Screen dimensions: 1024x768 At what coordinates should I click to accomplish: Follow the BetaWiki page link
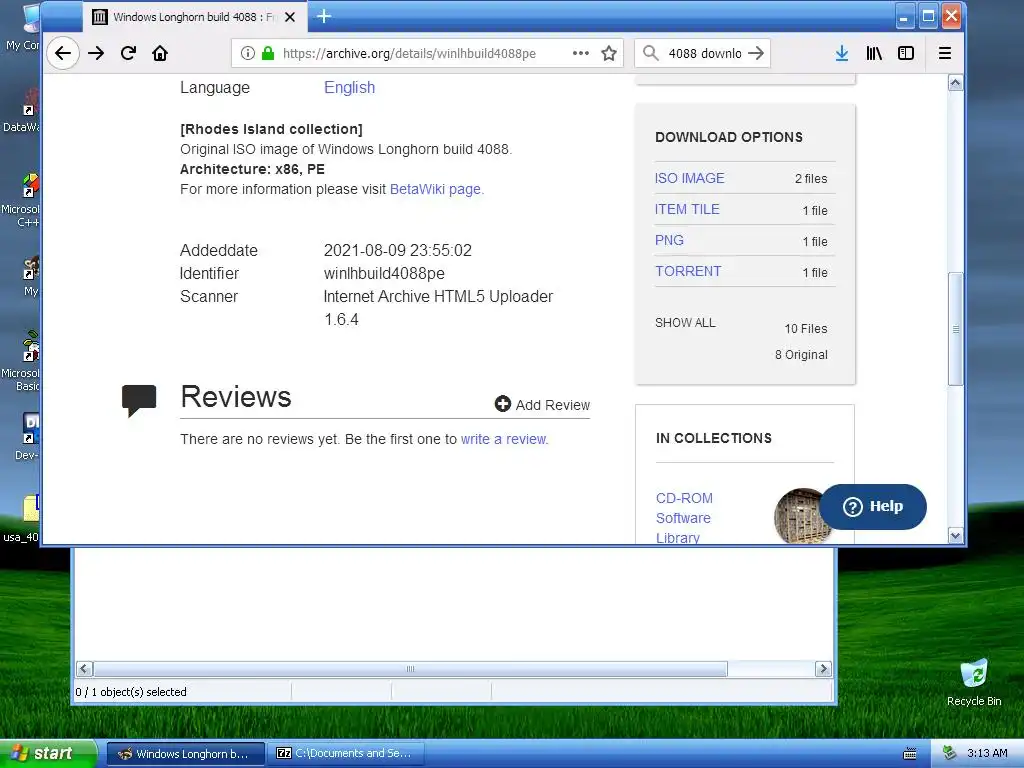pos(436,189)
